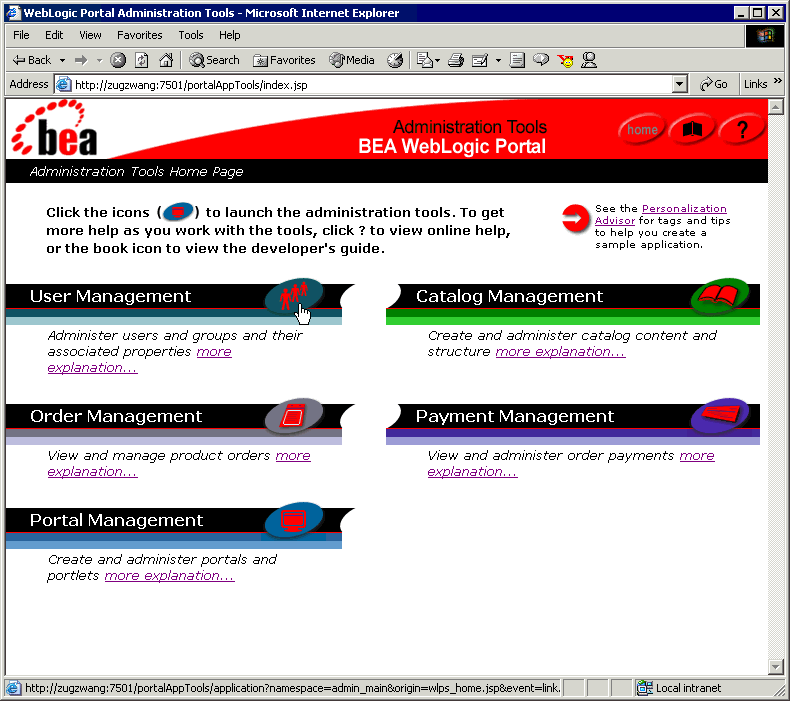Image resolution: width=790 pixels, height=701 pixels.
Task: Click the Forward arrow toolbar button
Action: (x=81, y=60)
